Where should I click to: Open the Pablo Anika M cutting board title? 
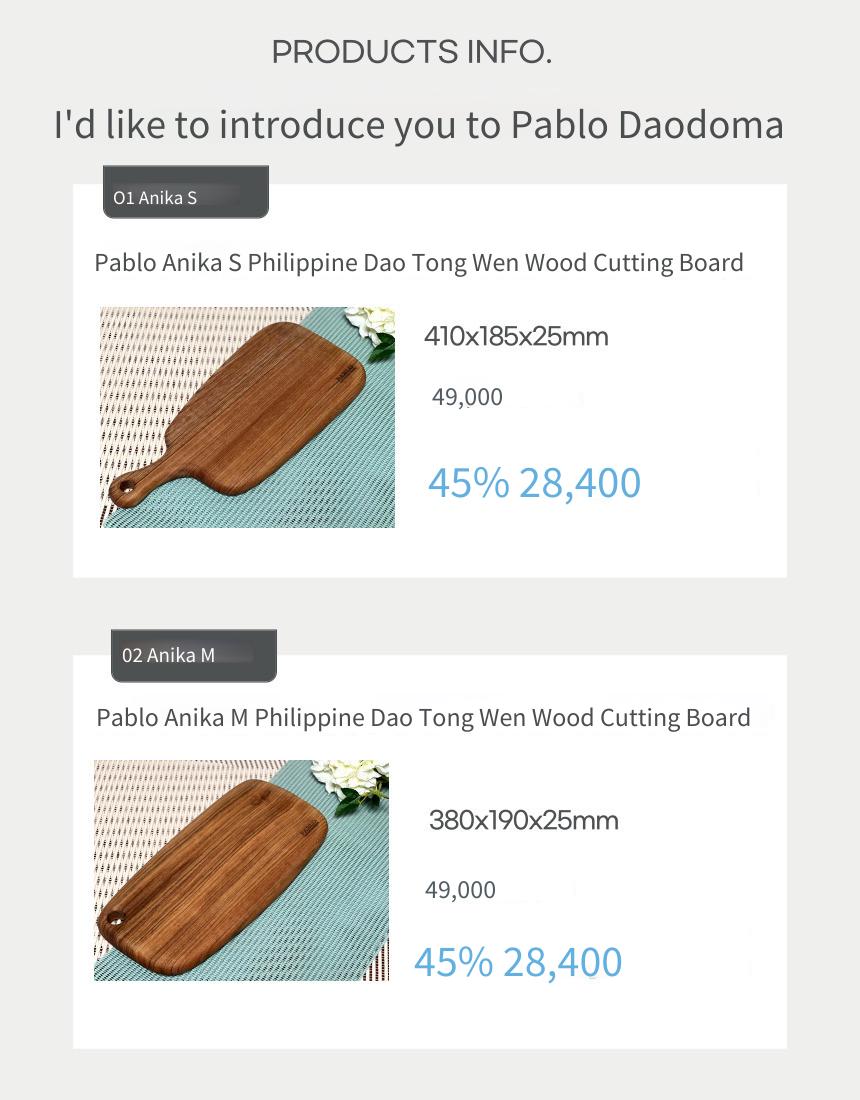pyautogui.click(x=423, y=718)
